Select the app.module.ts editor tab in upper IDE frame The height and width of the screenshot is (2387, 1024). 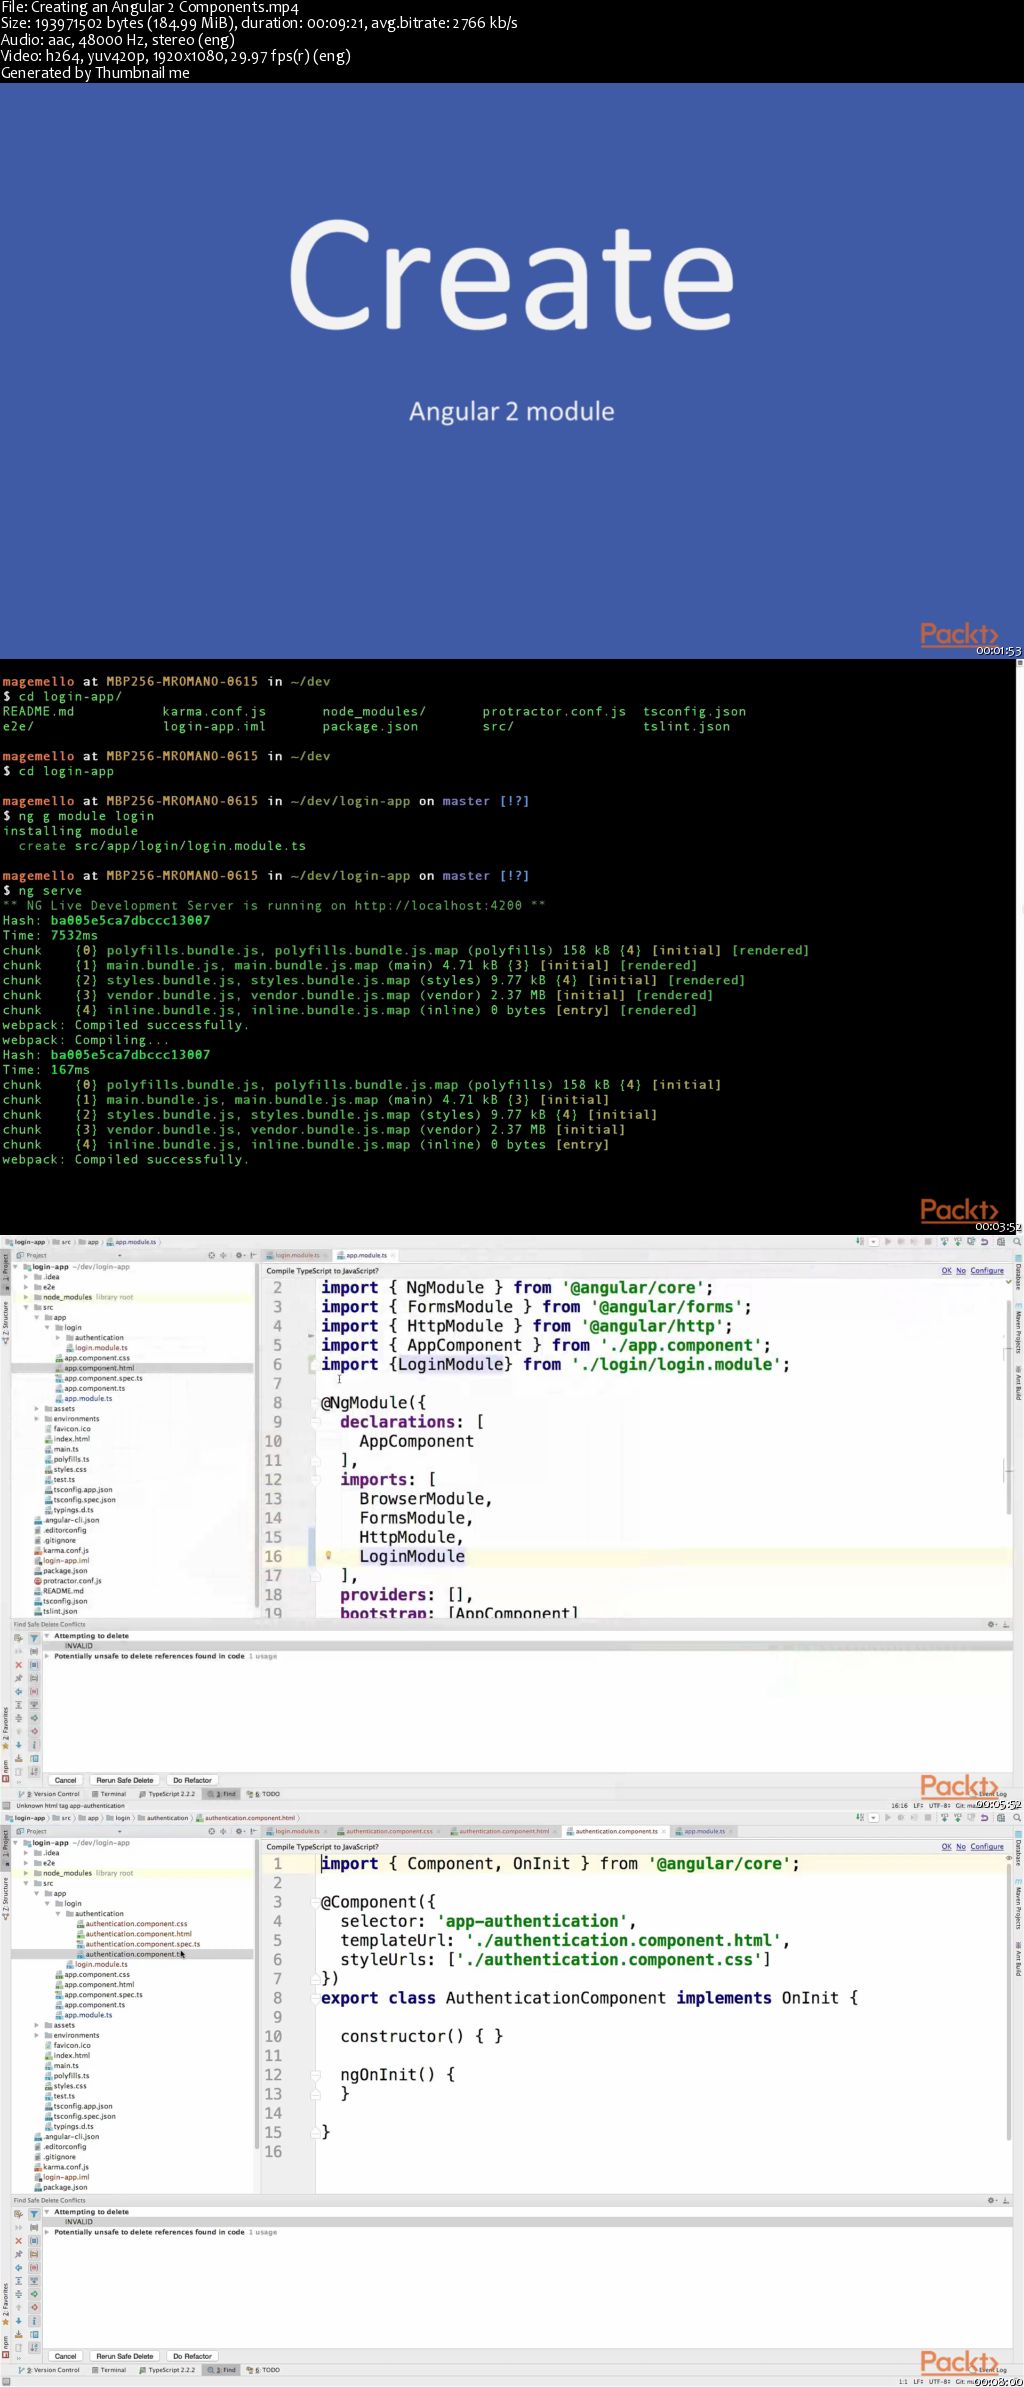tap(365, 1255)
